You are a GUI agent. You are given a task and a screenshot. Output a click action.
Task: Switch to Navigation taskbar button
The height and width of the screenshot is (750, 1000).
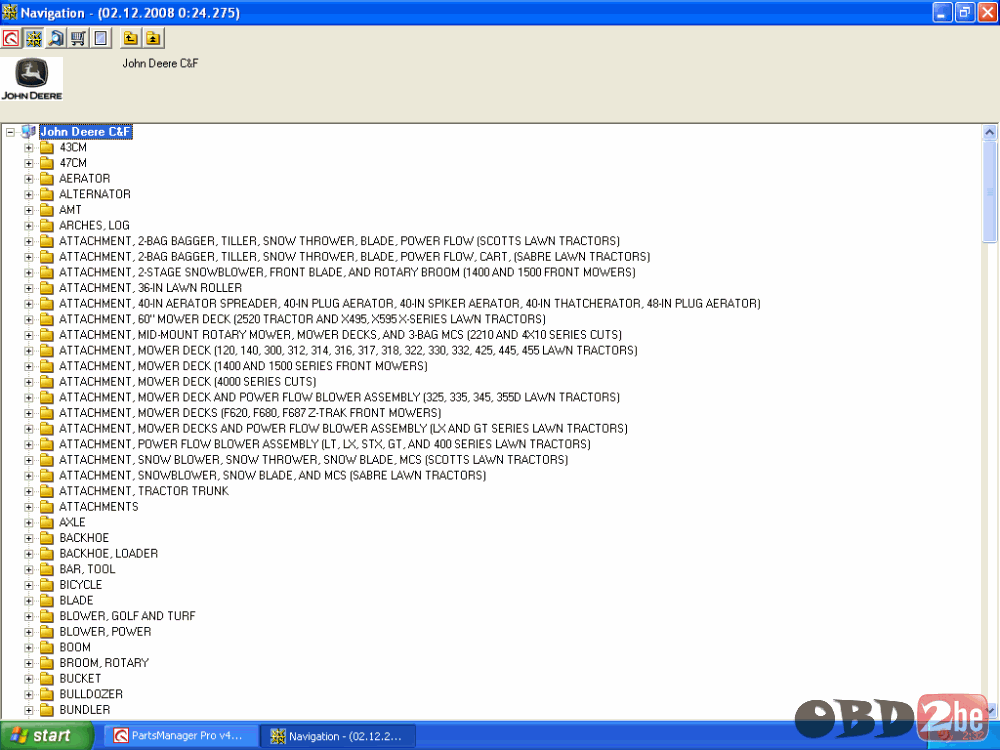point(339,736)
